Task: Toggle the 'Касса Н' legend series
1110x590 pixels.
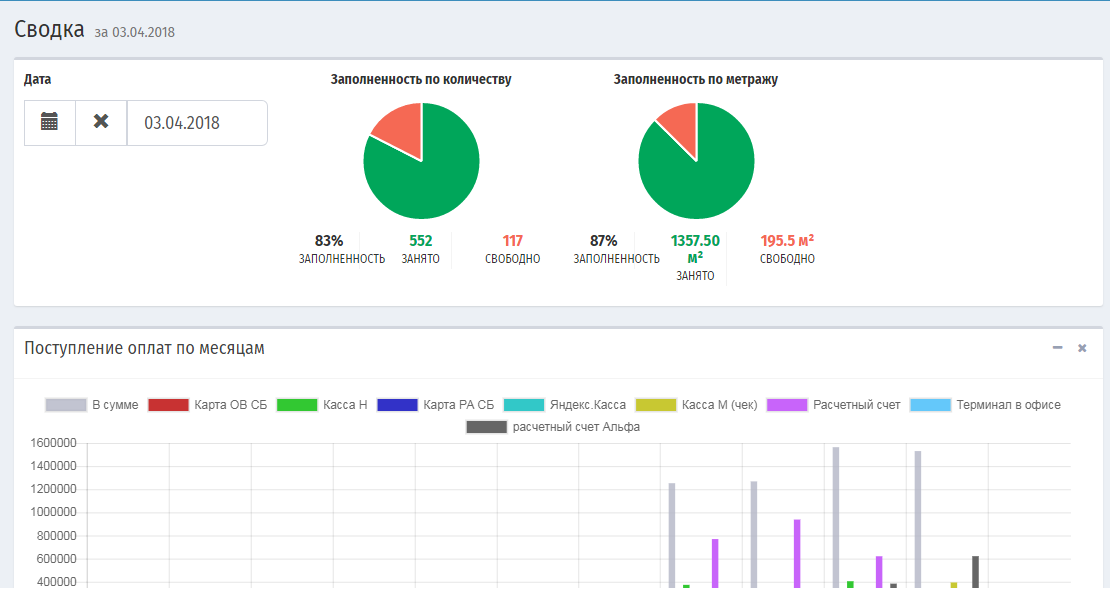Action: [322, 405]
